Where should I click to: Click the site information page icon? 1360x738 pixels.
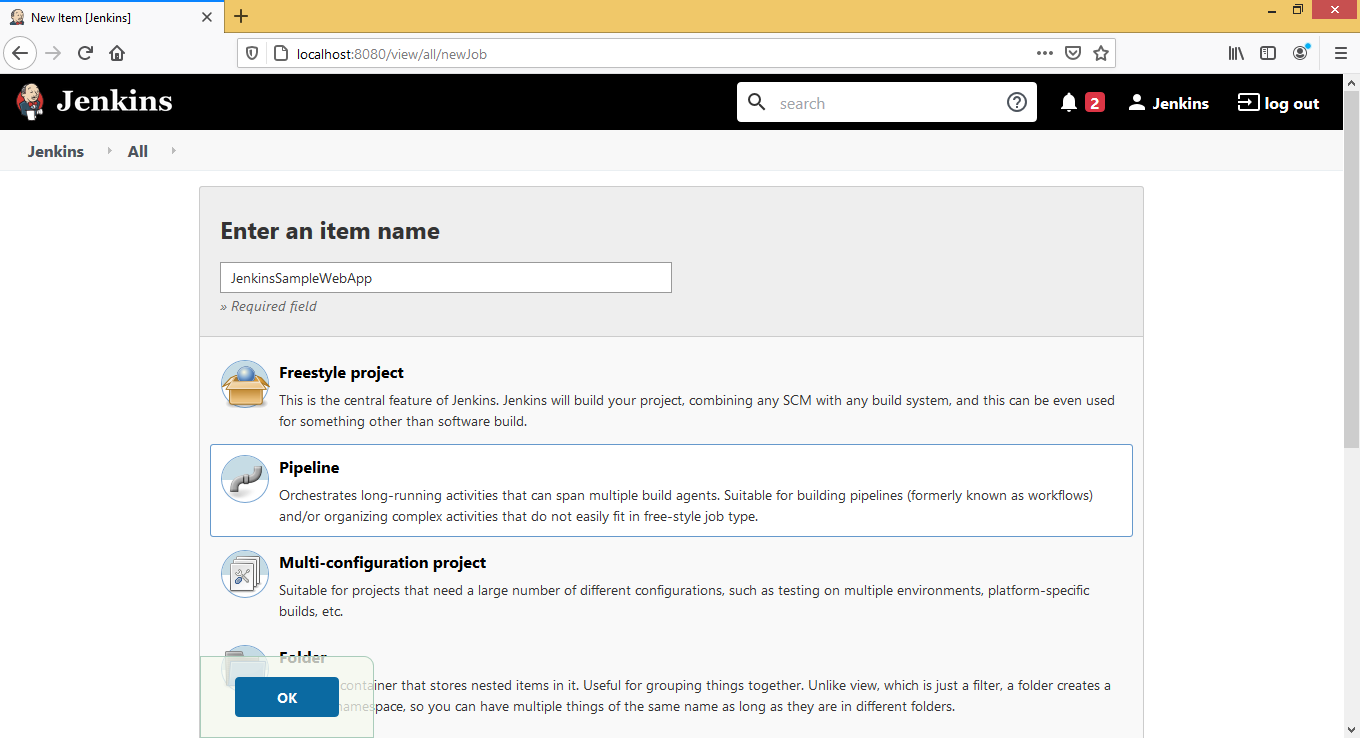pyautogui.click(x=279, y=53)
